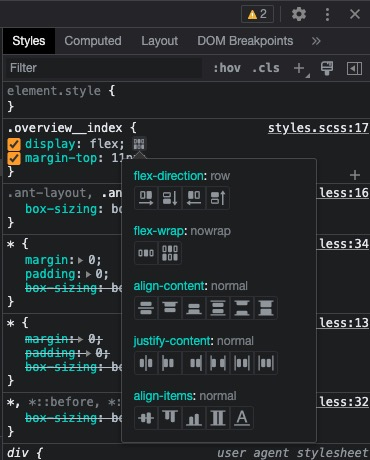
Task: Uncheck the margin-top property
Action: click(x=14, y=158)
